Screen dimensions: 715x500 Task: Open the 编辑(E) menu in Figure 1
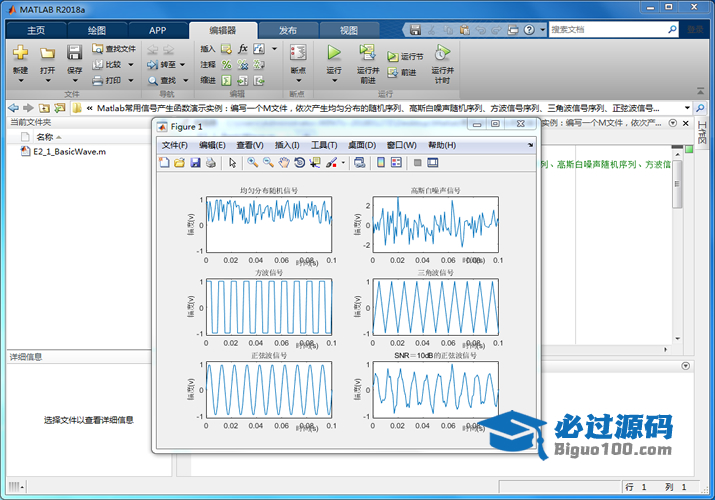[212, 145]
